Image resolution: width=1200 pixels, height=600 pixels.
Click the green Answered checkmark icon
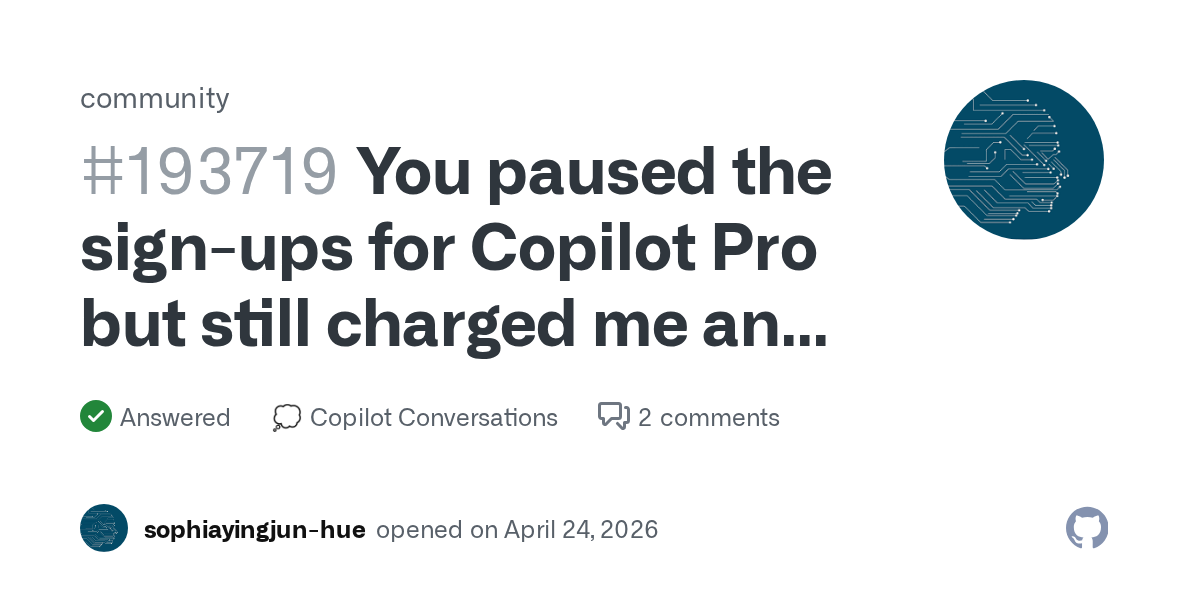click(x=95, y=416)
